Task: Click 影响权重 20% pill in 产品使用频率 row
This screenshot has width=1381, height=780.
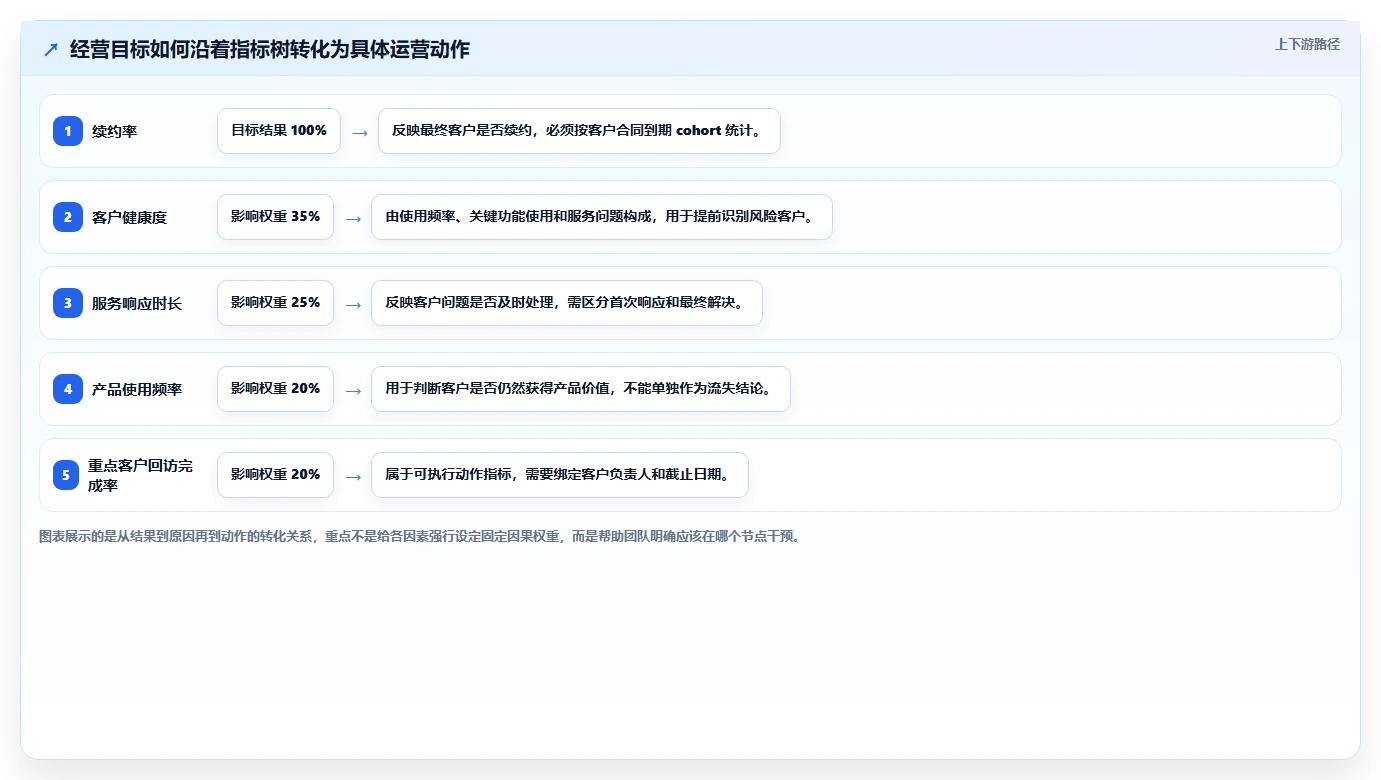Action: tap(275, 389)
